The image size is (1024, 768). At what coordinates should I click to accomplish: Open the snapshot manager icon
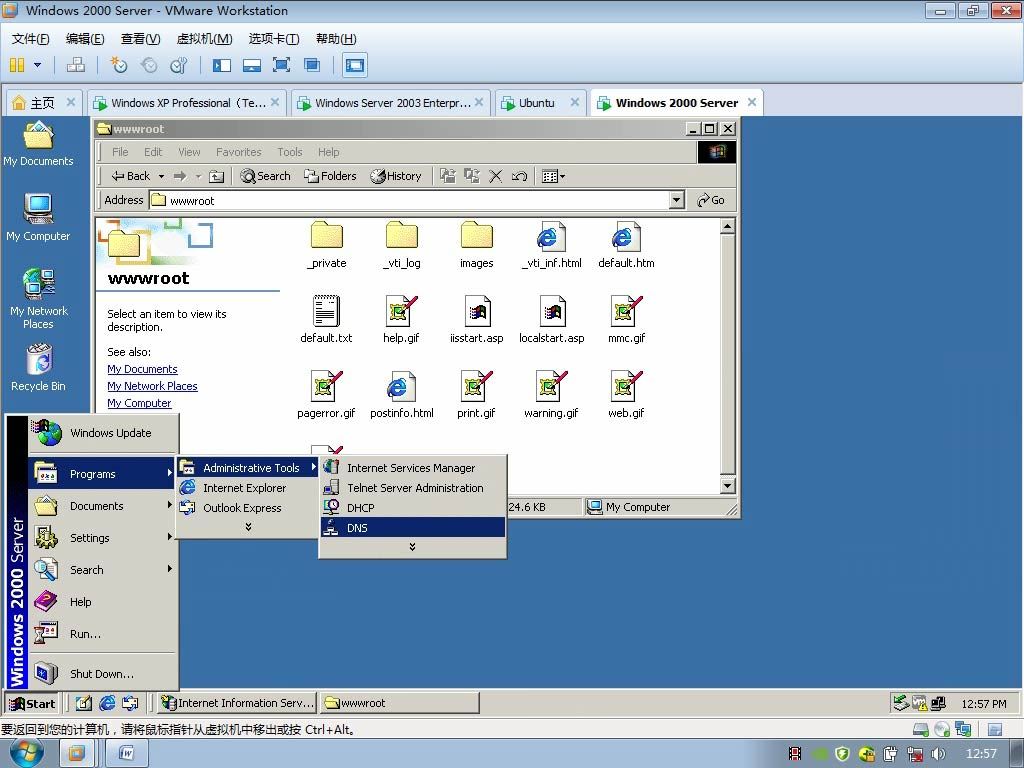(x=178, y=65)
